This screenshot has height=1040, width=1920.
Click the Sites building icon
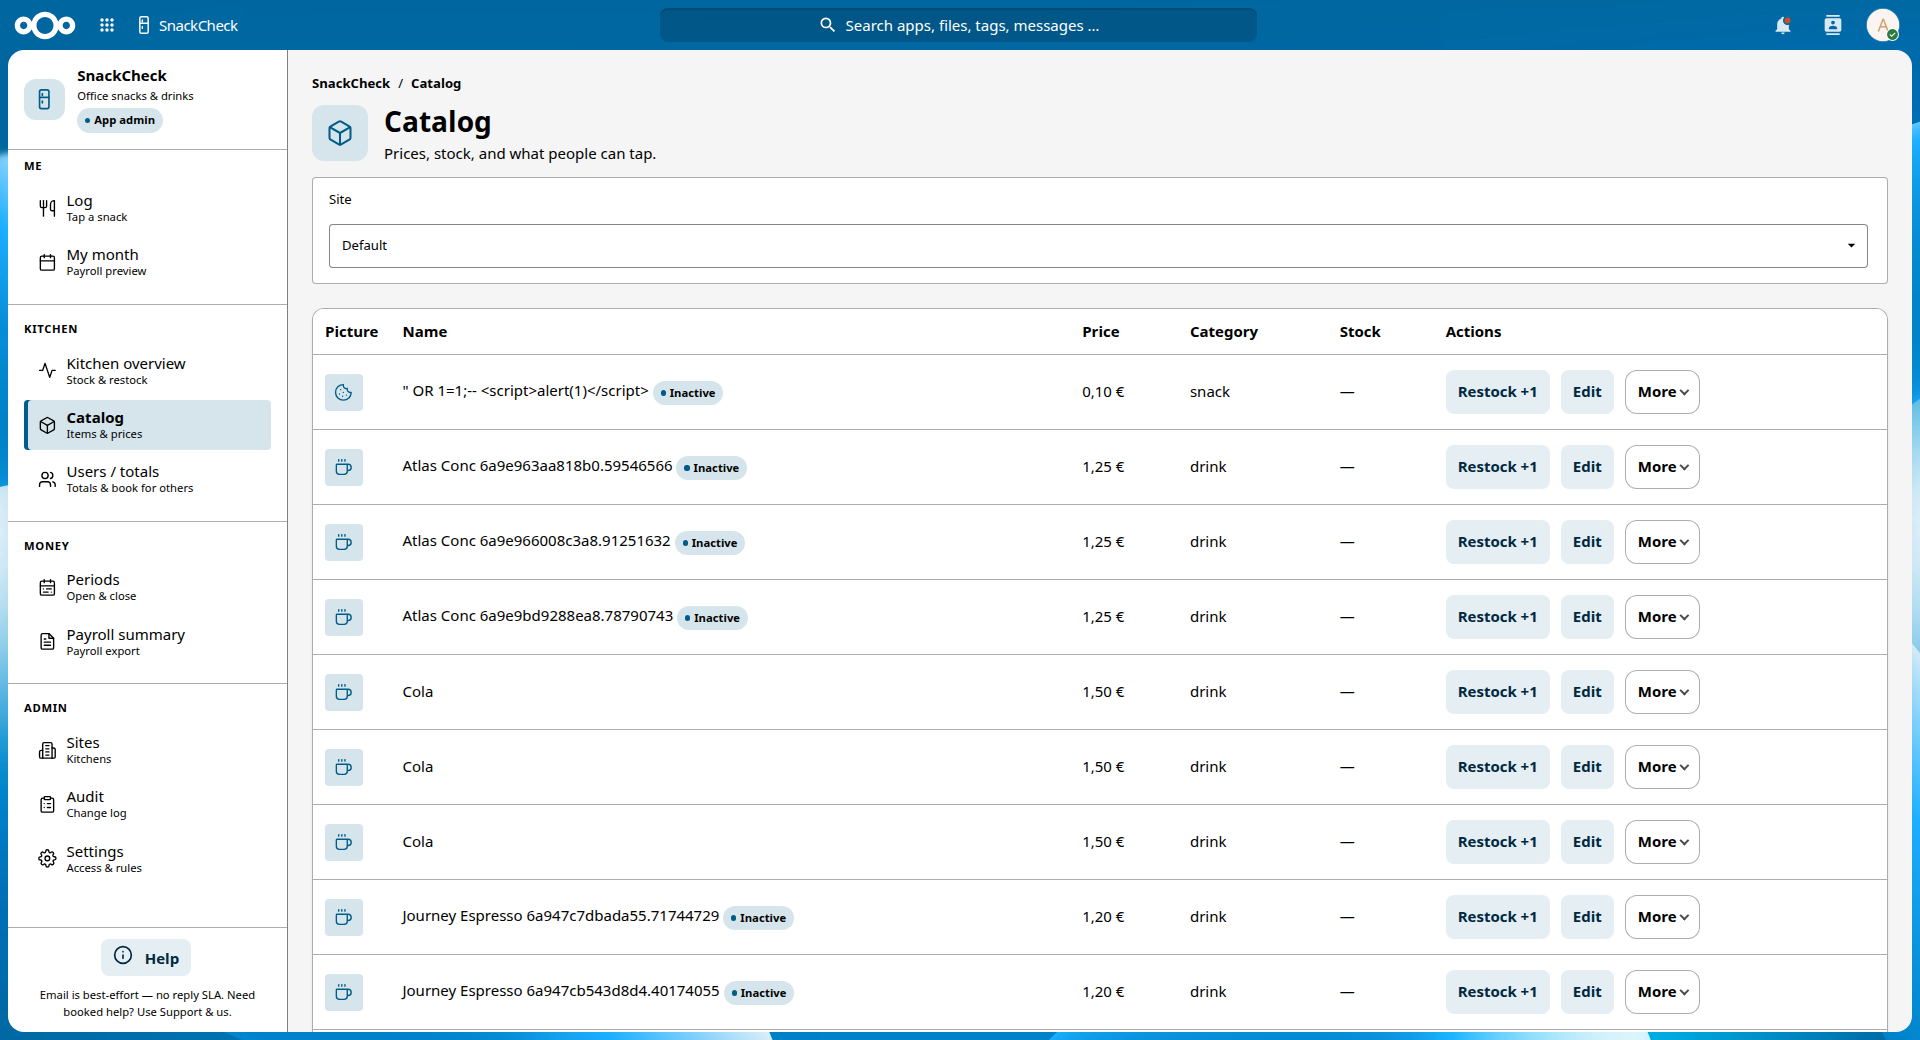(x=47, y=750)
